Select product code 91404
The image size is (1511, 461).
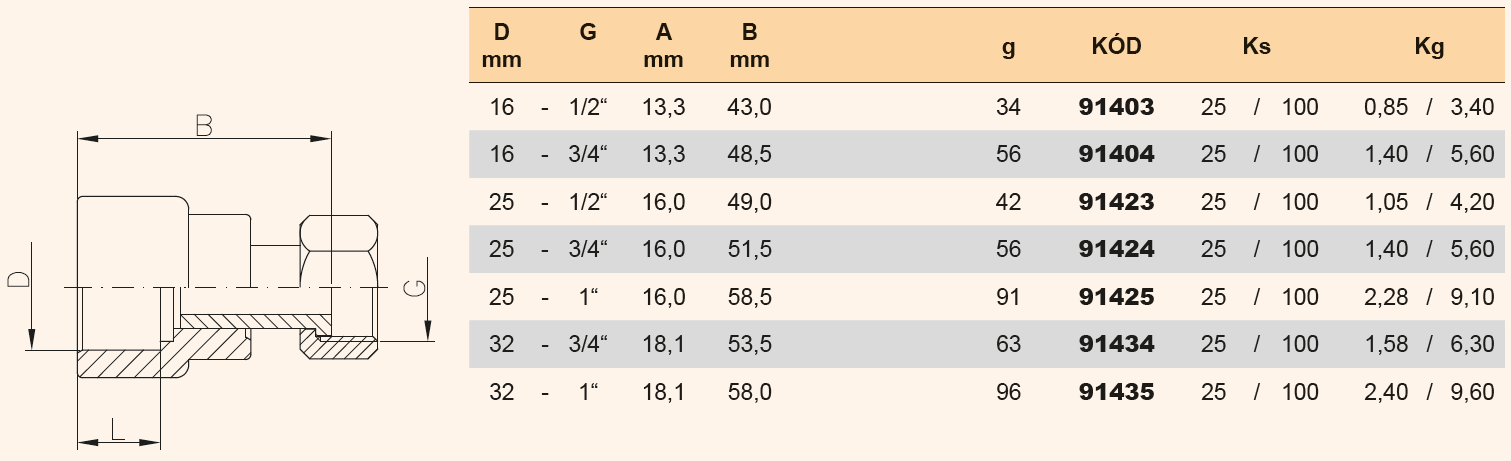pyautogui.click(x=1116, y=154)
